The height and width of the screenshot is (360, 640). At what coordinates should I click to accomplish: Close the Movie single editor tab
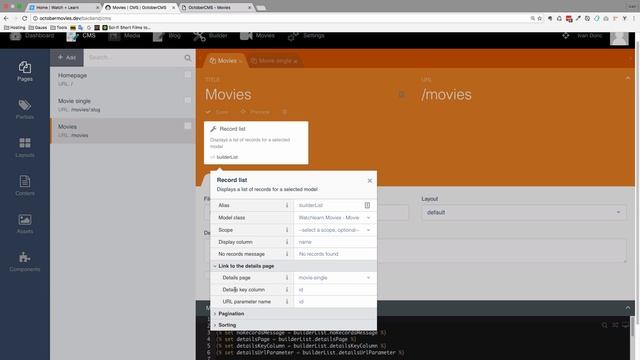point(295,61)
